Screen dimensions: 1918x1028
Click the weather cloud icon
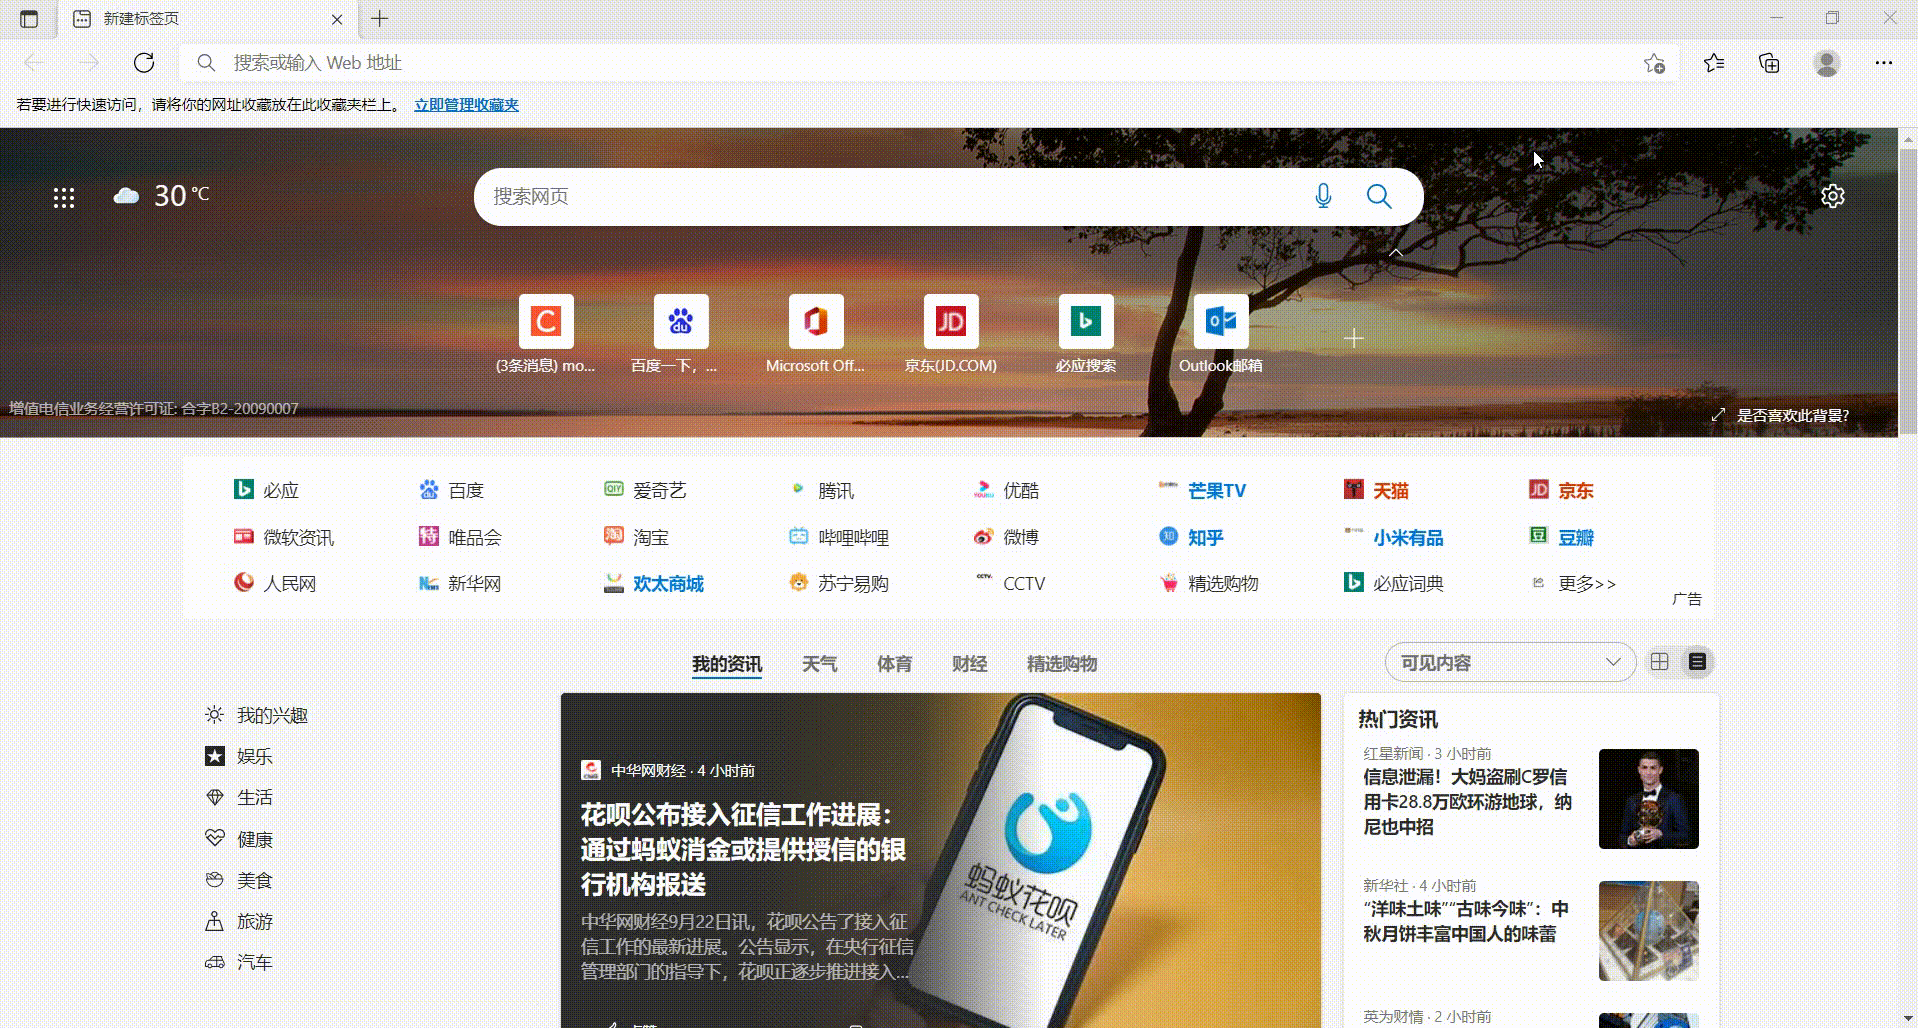pyautogui.click(x=126, y=195)
